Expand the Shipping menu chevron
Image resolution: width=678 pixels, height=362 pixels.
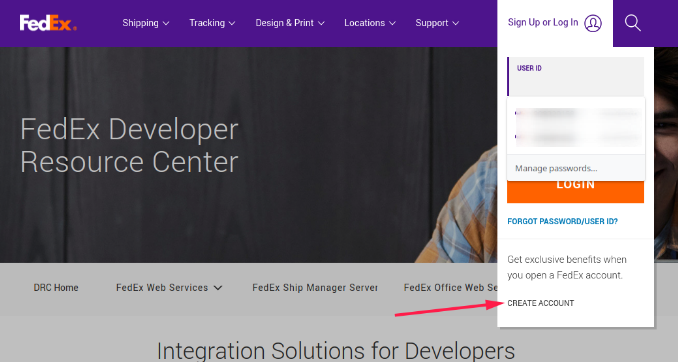coord(166,23)
